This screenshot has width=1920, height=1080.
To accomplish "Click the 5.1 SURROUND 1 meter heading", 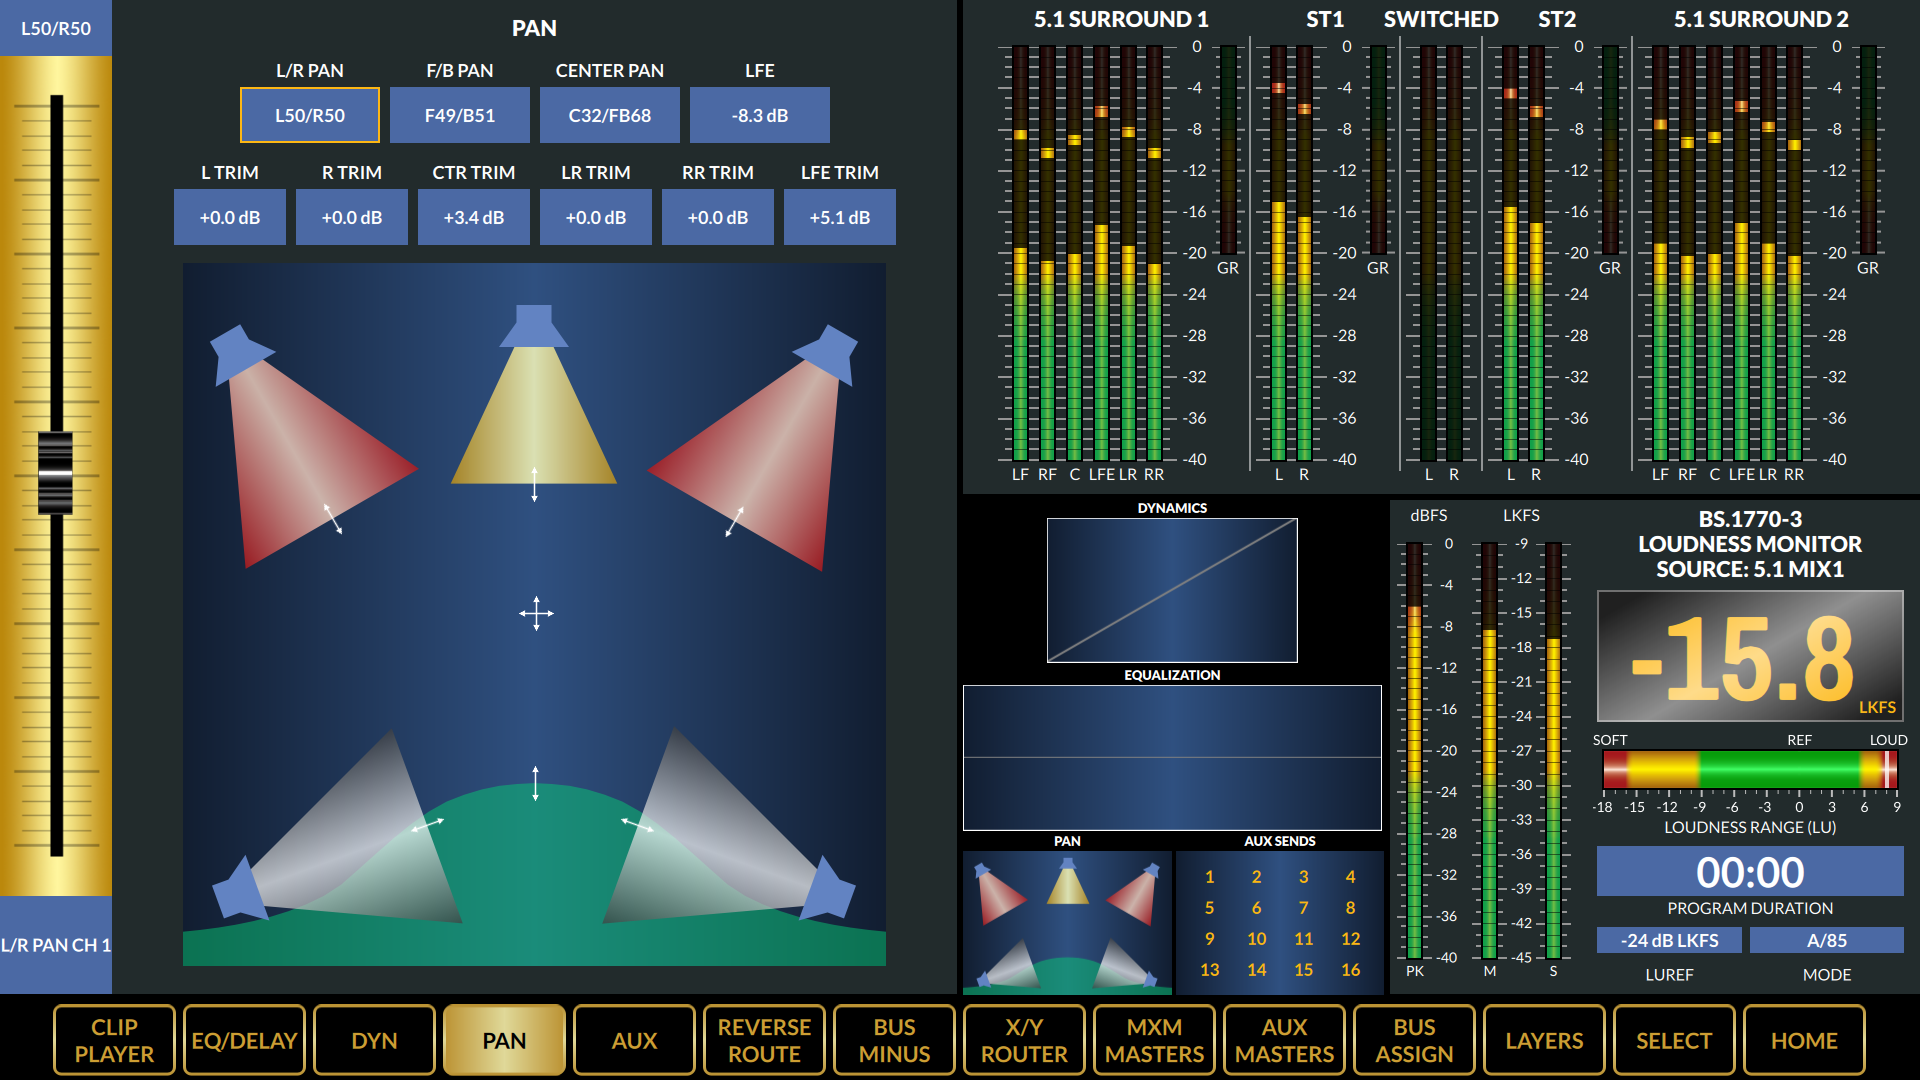I will [x=1121, y=19].
